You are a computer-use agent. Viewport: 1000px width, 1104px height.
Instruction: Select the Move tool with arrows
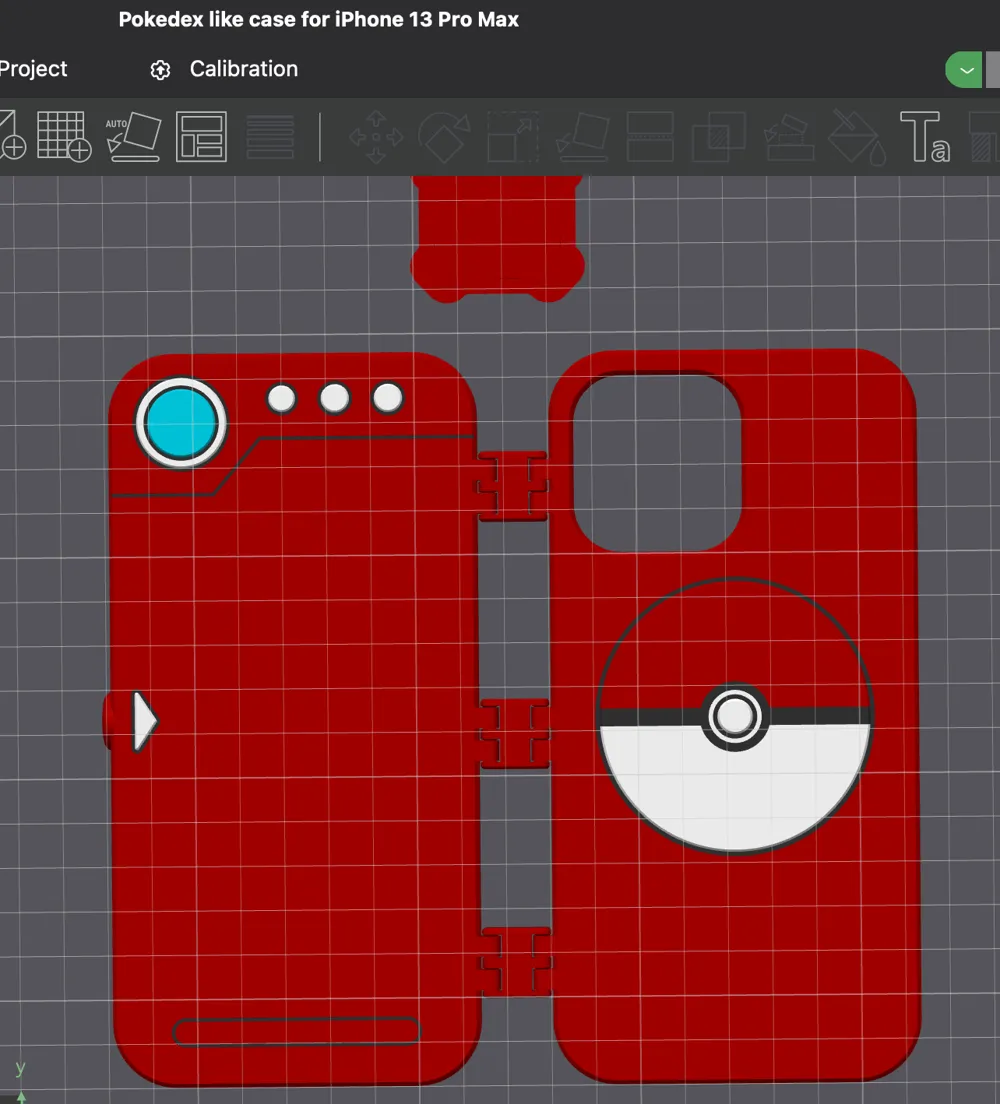[376, 137]
